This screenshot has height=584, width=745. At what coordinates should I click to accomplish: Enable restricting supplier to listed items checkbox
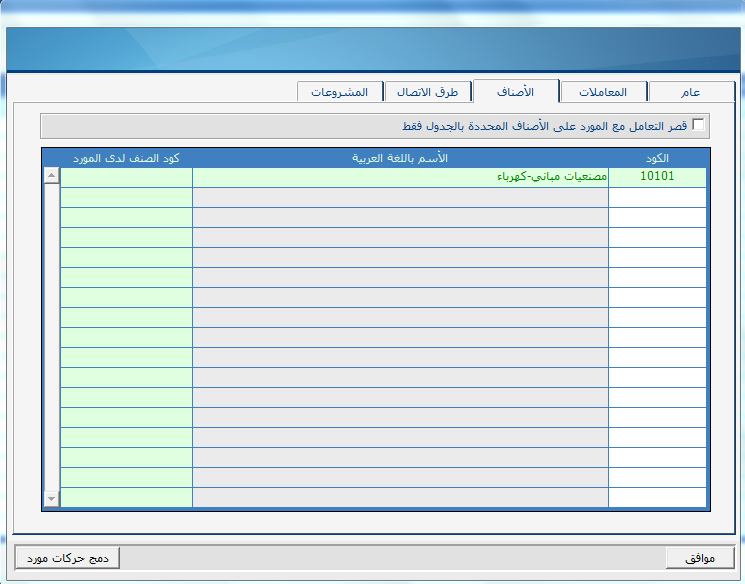(x=698, y=125)
